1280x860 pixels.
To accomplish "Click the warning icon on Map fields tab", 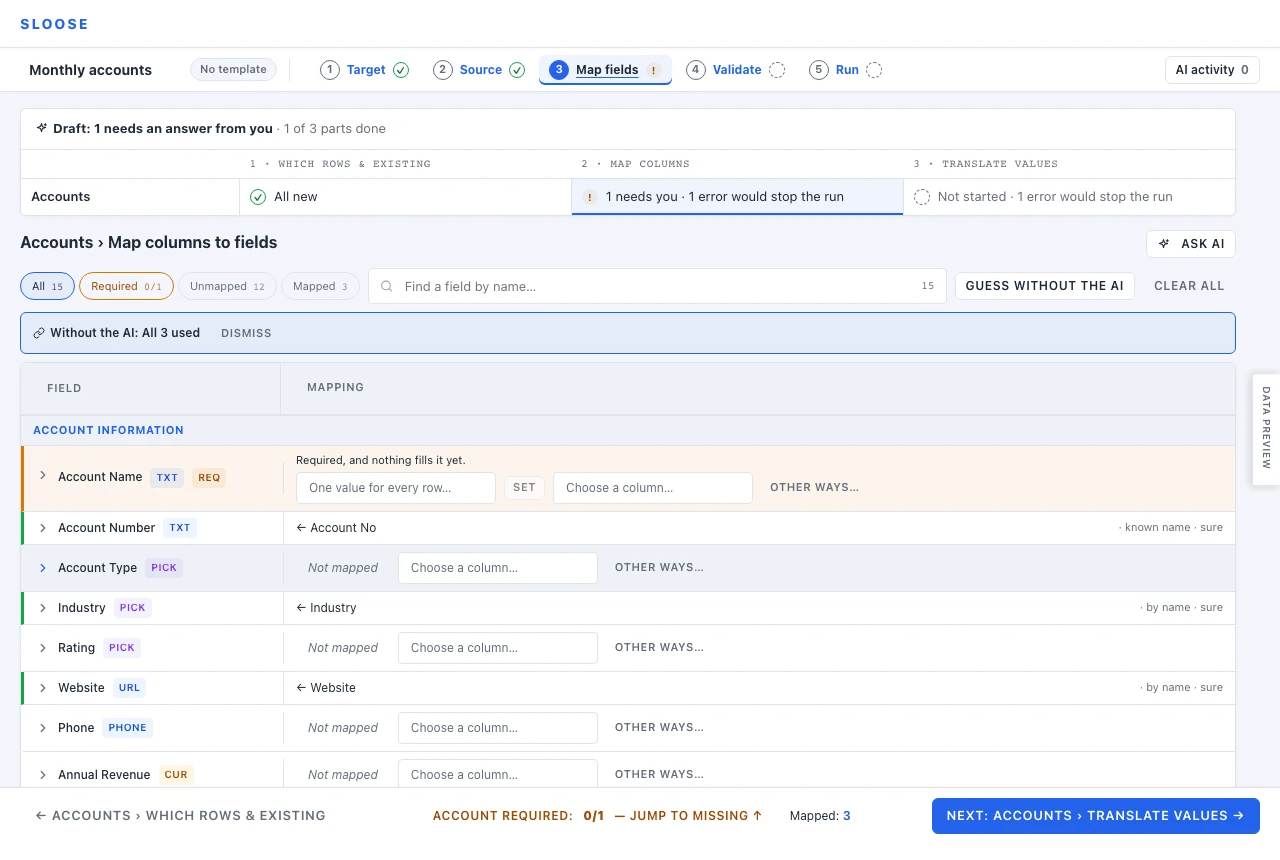I will click(654, 70).
